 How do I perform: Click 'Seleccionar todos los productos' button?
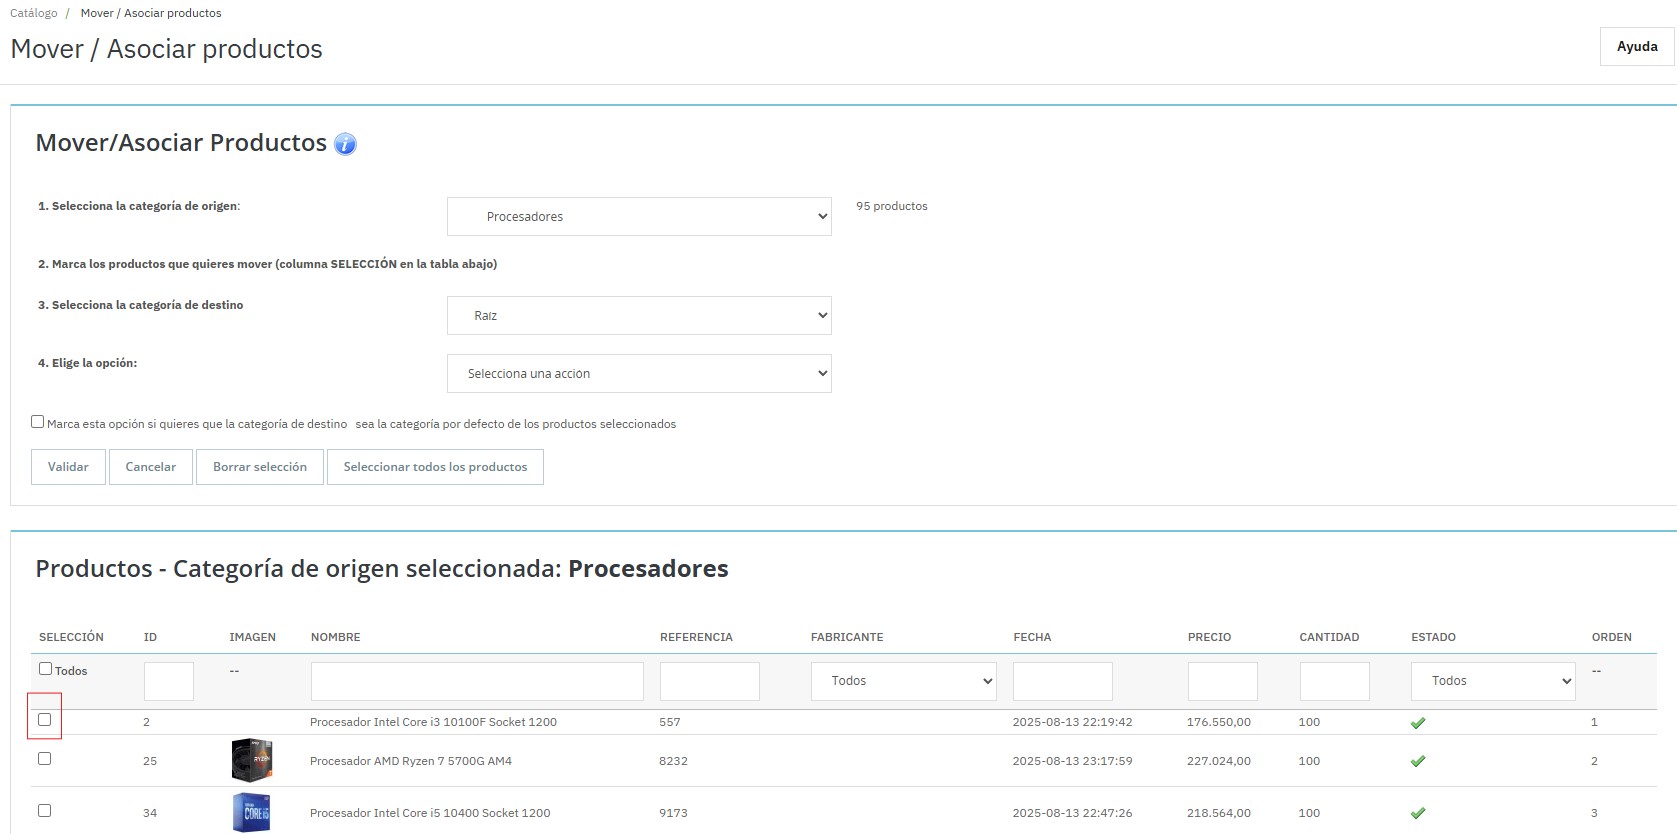click(435, 467)
